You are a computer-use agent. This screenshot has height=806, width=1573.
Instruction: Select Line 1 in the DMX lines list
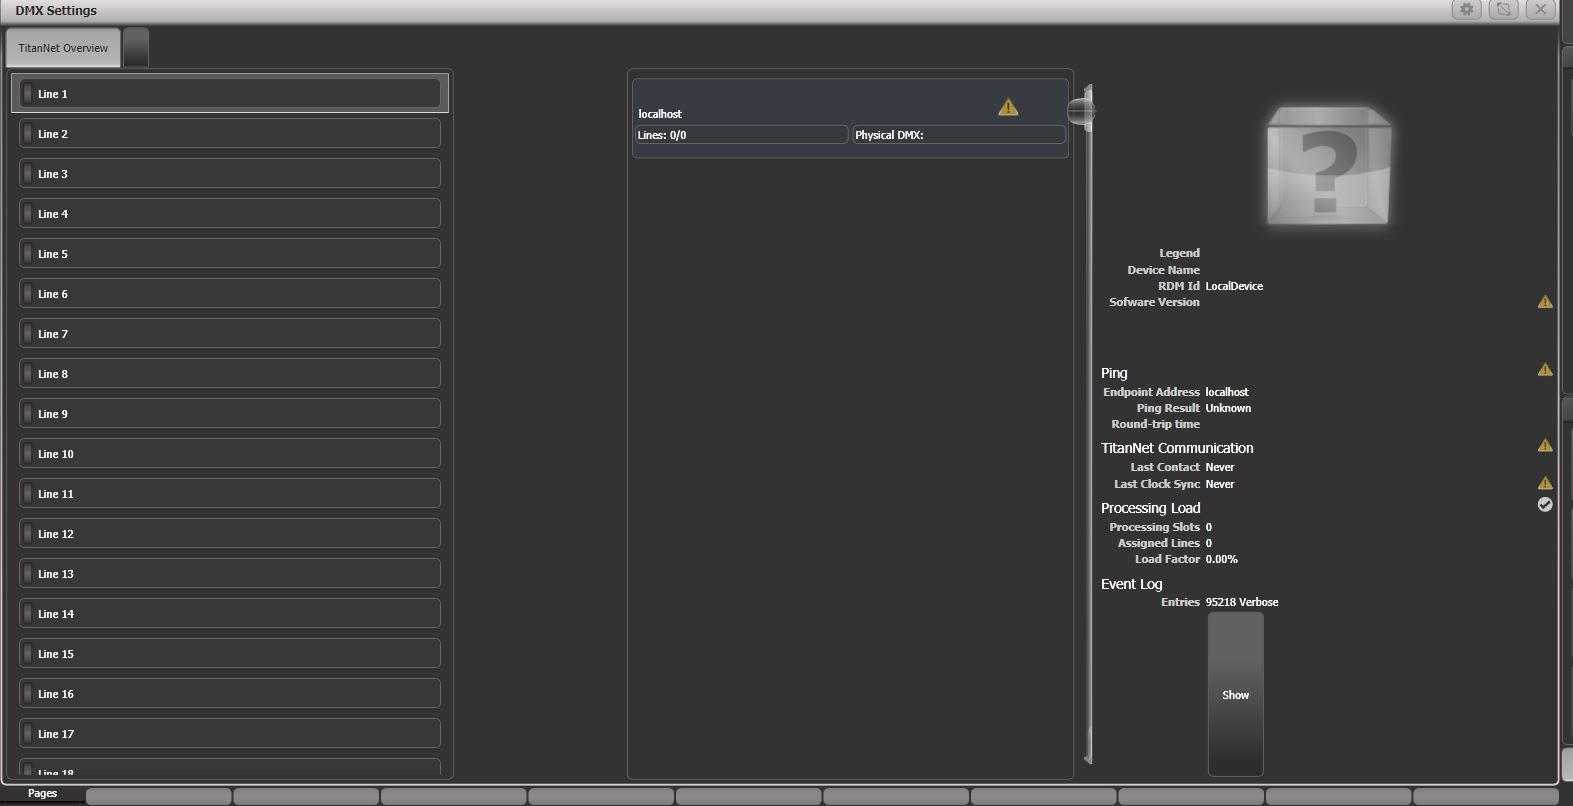230,93
